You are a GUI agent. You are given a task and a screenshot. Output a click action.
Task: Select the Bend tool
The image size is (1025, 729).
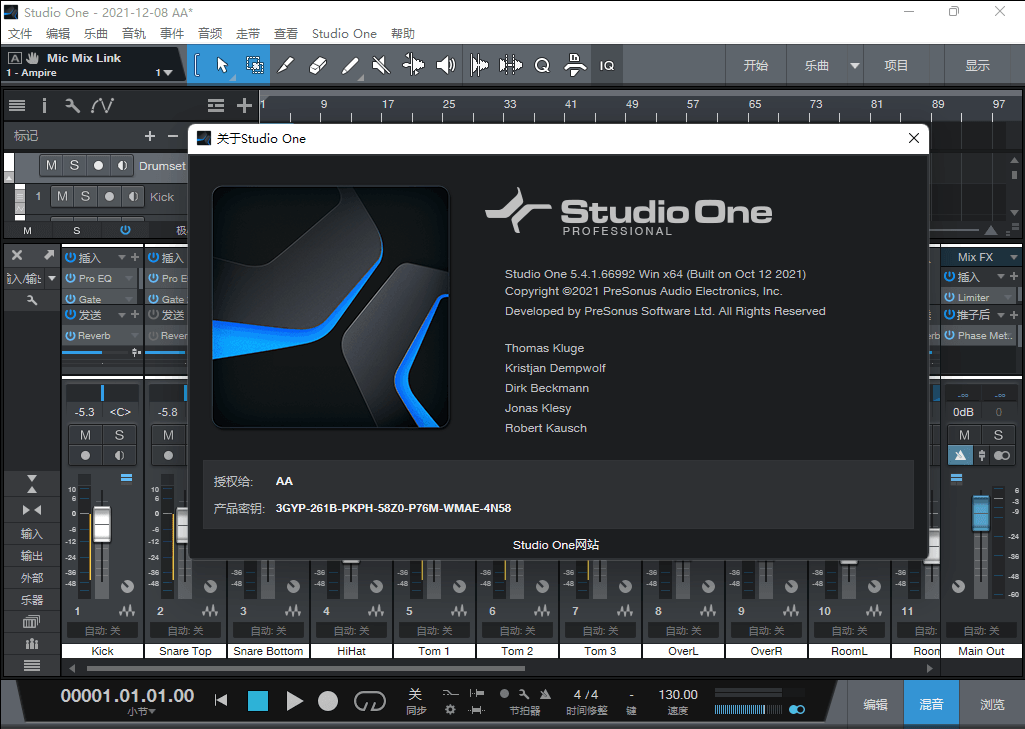(413, 65)
